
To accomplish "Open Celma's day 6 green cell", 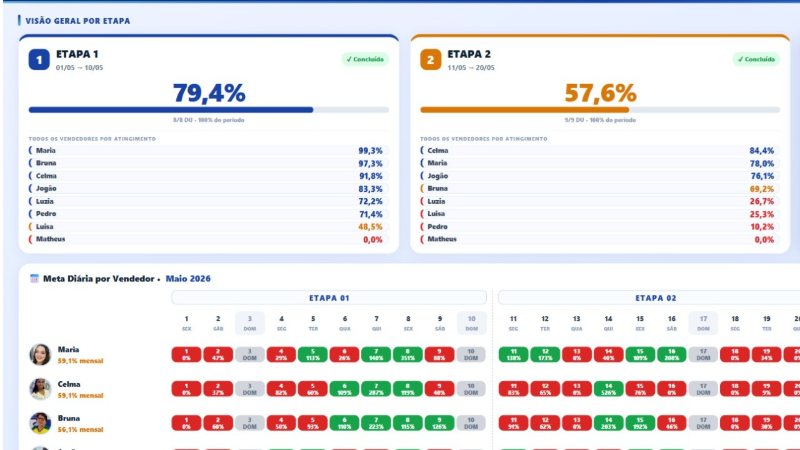I will (344, 389).
